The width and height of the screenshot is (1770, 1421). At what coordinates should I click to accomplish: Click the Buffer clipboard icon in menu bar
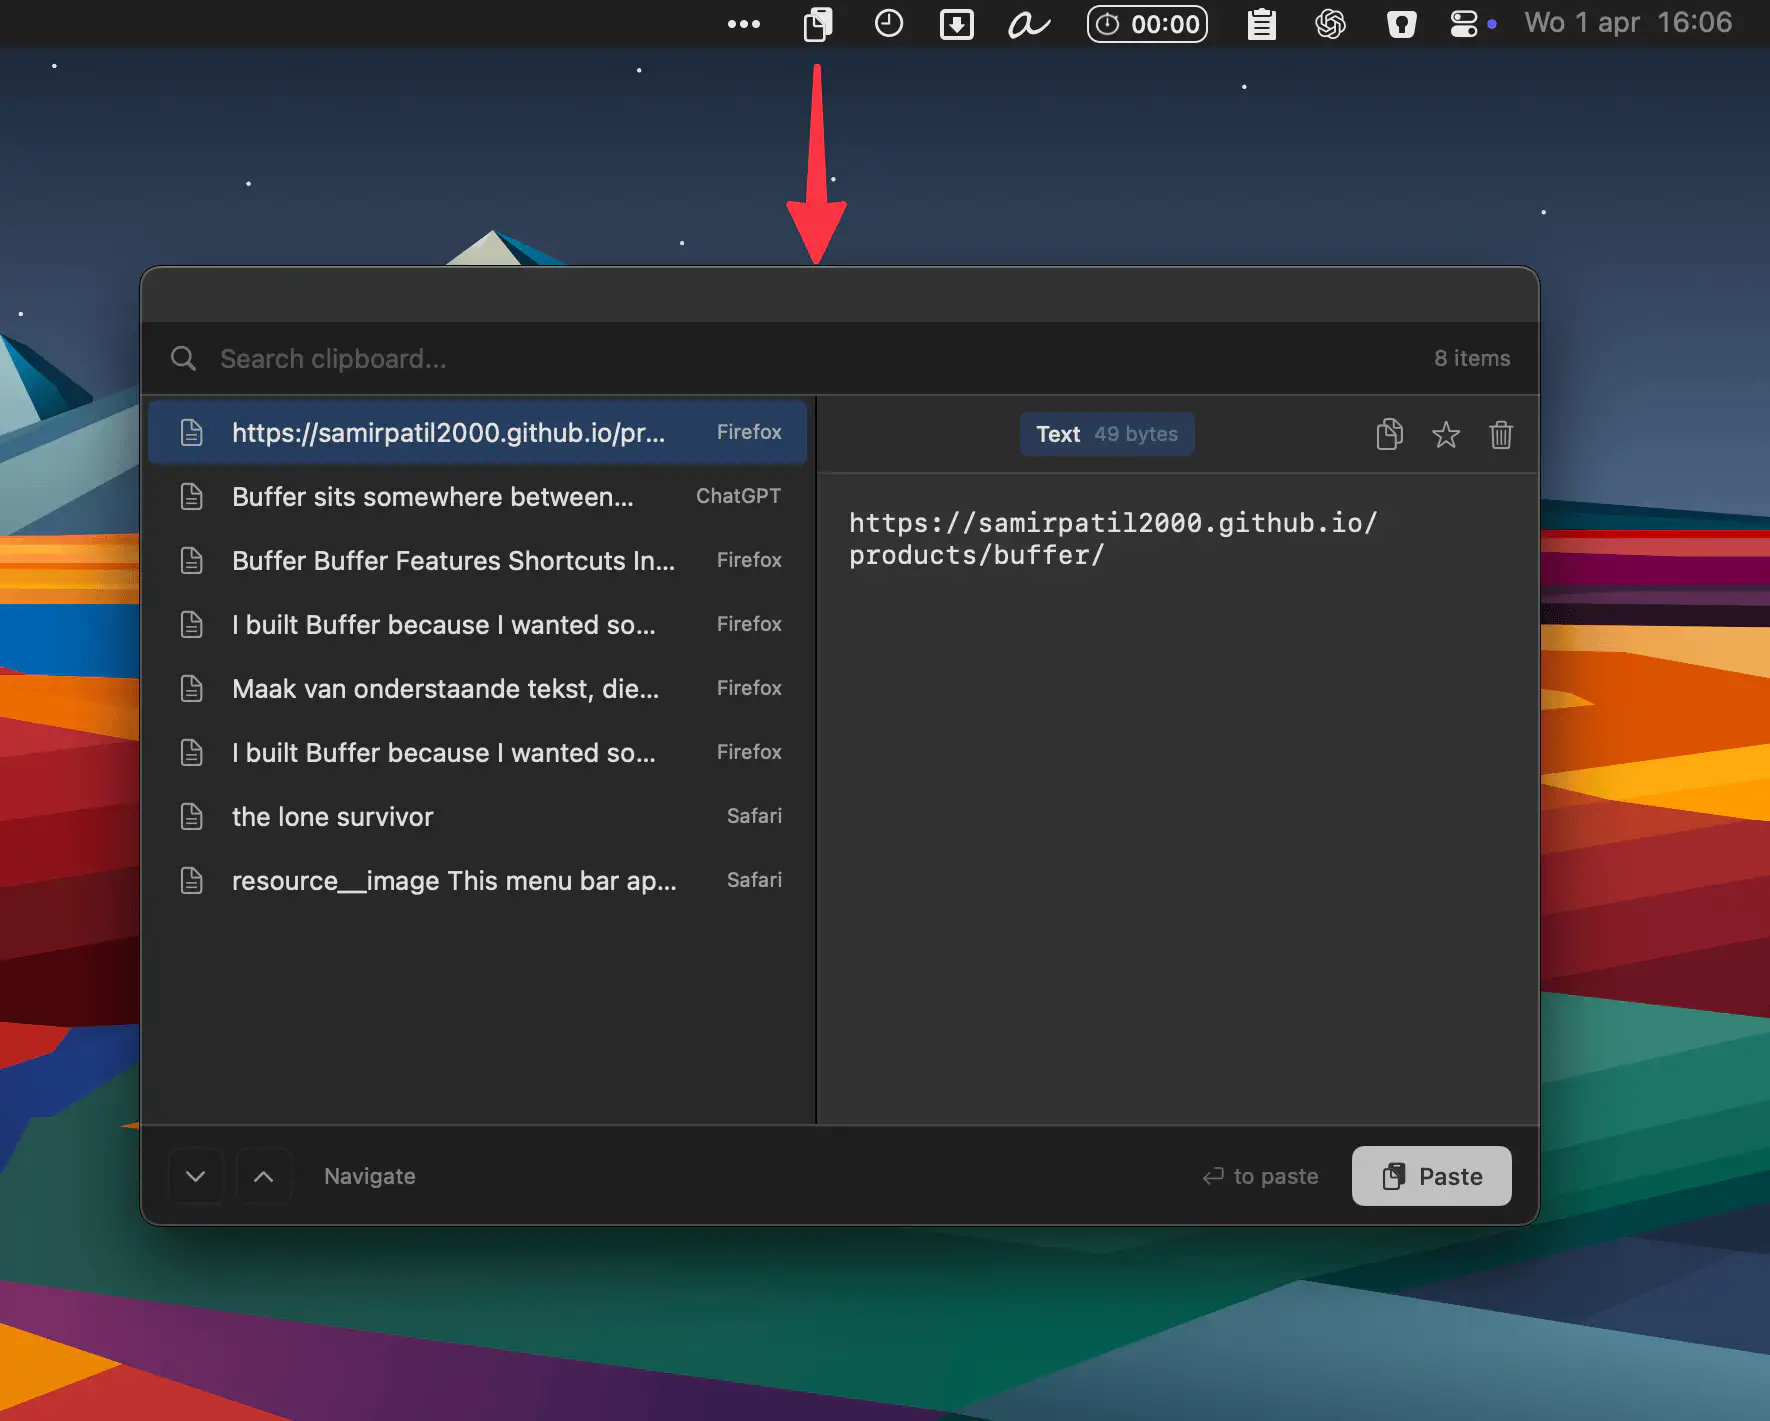(x=817, y=24)
